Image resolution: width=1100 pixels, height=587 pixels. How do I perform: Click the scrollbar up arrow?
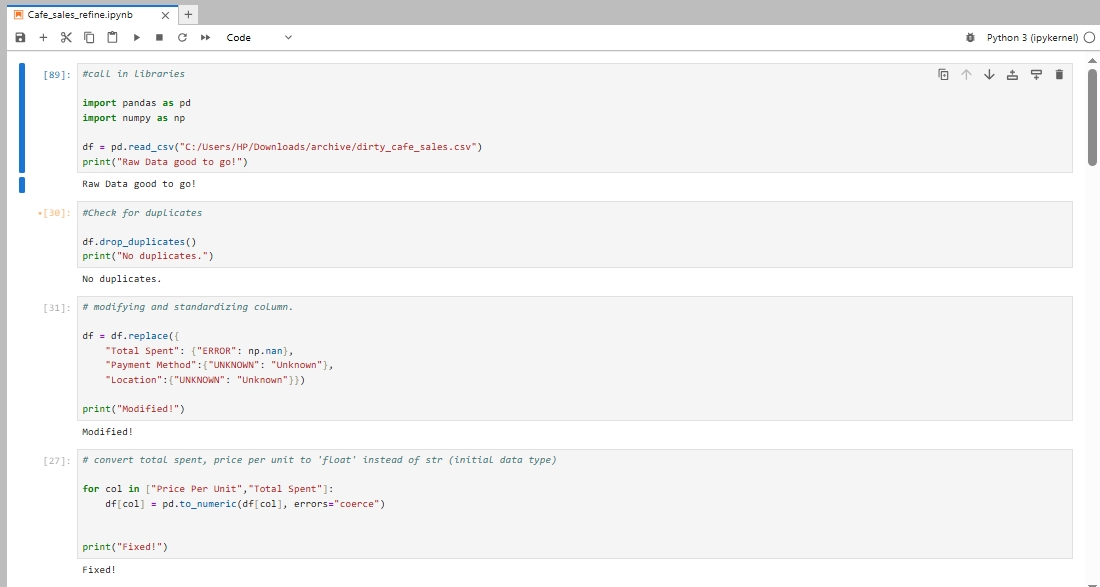(1092, 60)
